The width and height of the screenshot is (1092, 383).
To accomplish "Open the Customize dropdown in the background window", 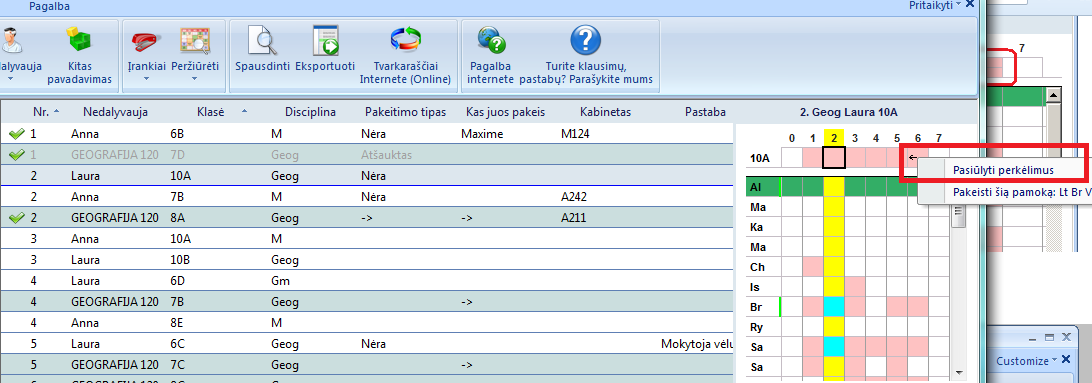I will pyautogui.click(x=1027, y=361).
